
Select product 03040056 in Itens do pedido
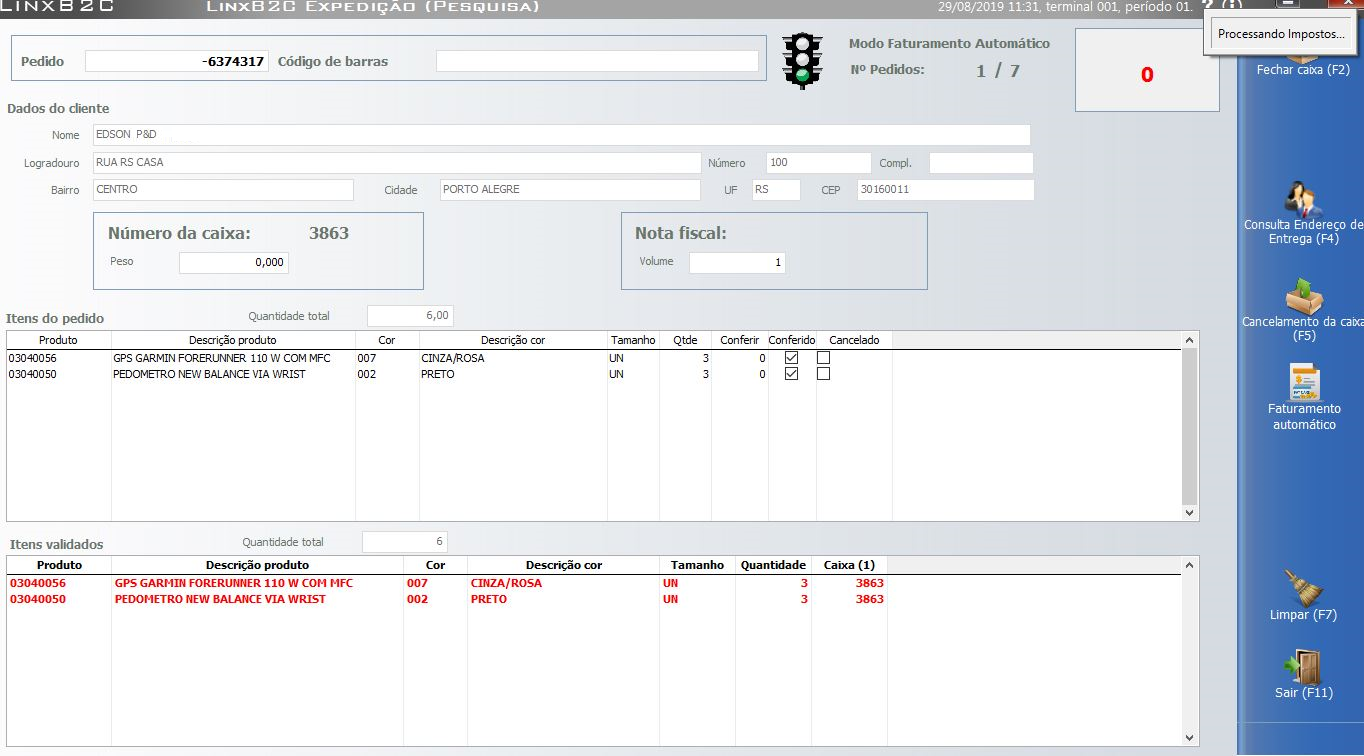click(x=33, y=358)
